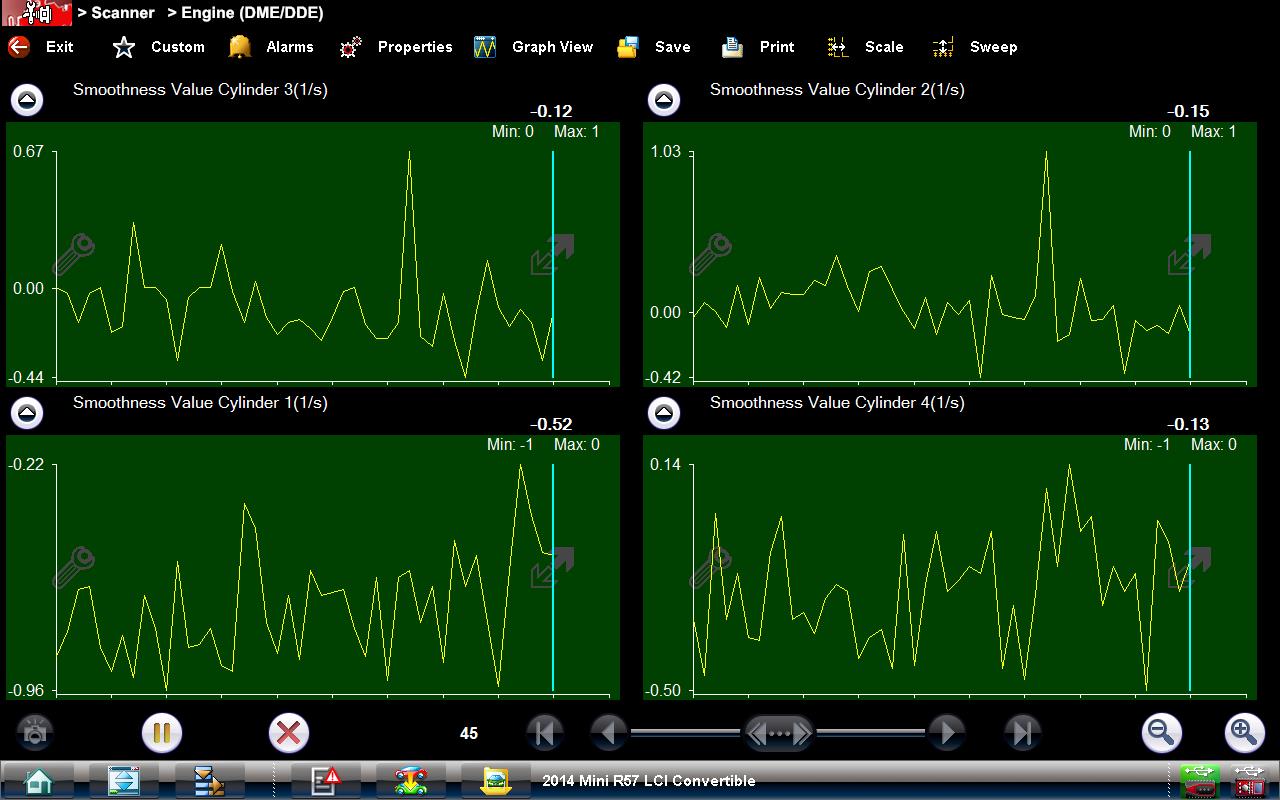1280x800 pixels.
Task: Click the wrench icon on Cylinder 3 graph
Action: (73, 254)
